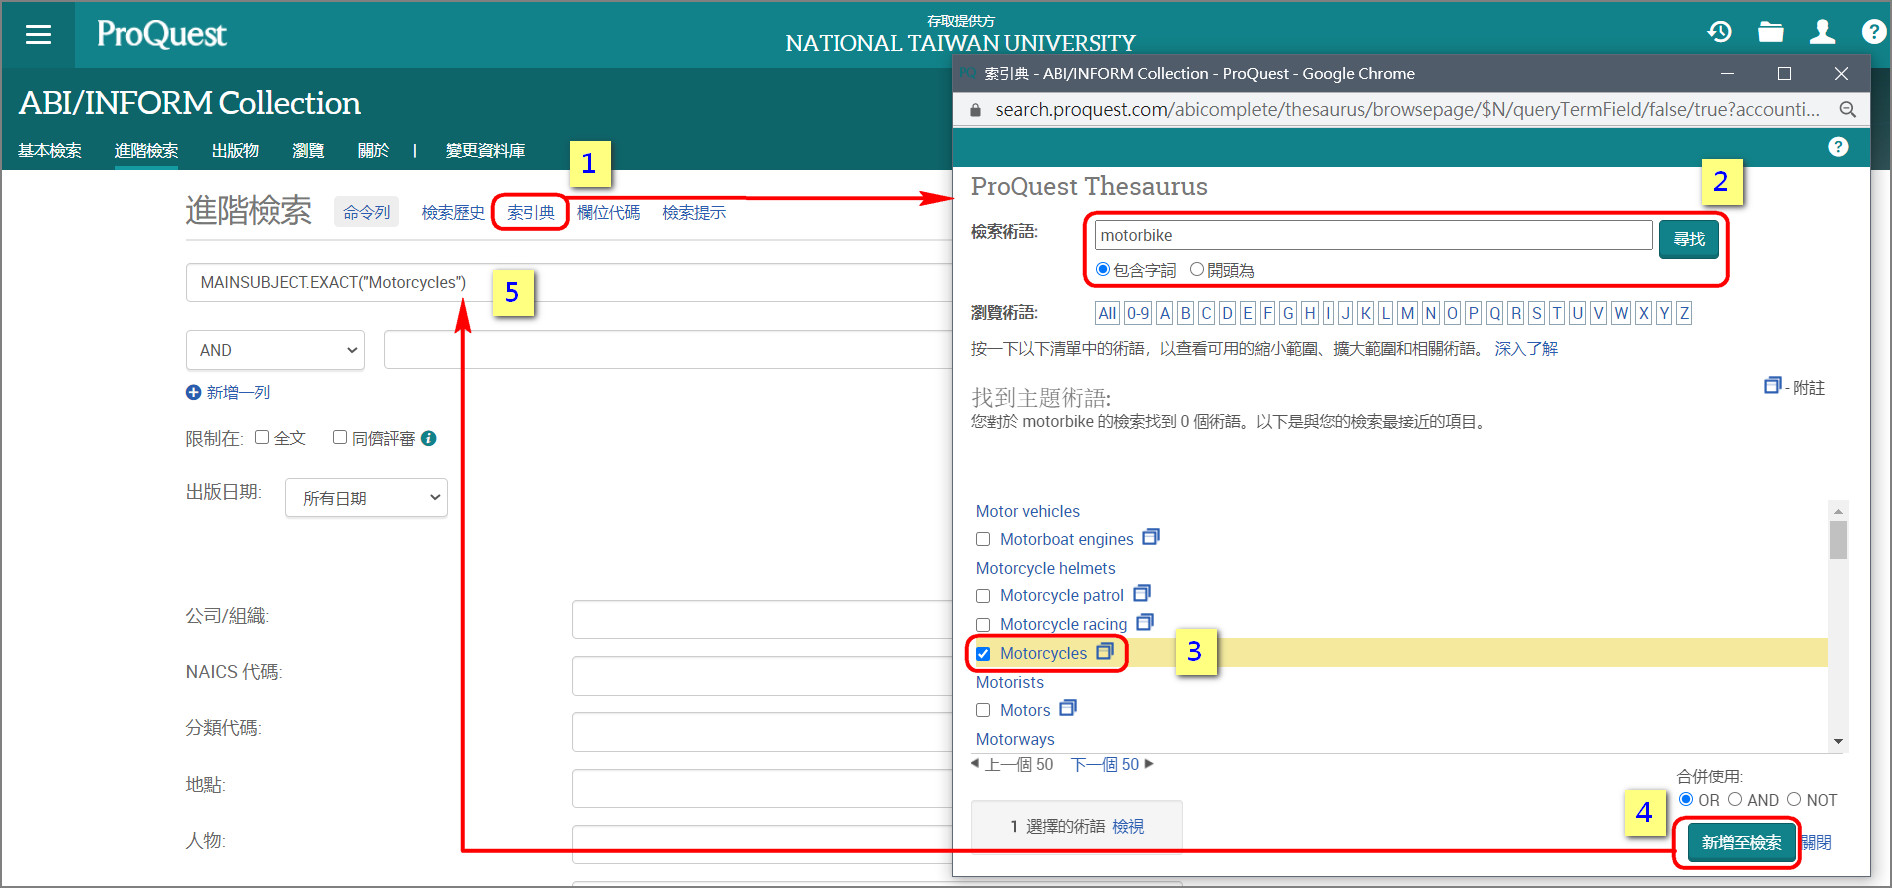
Task: Select the 包含字詞 radio button
Action: pyautogui.click(x=1103, y=269)
